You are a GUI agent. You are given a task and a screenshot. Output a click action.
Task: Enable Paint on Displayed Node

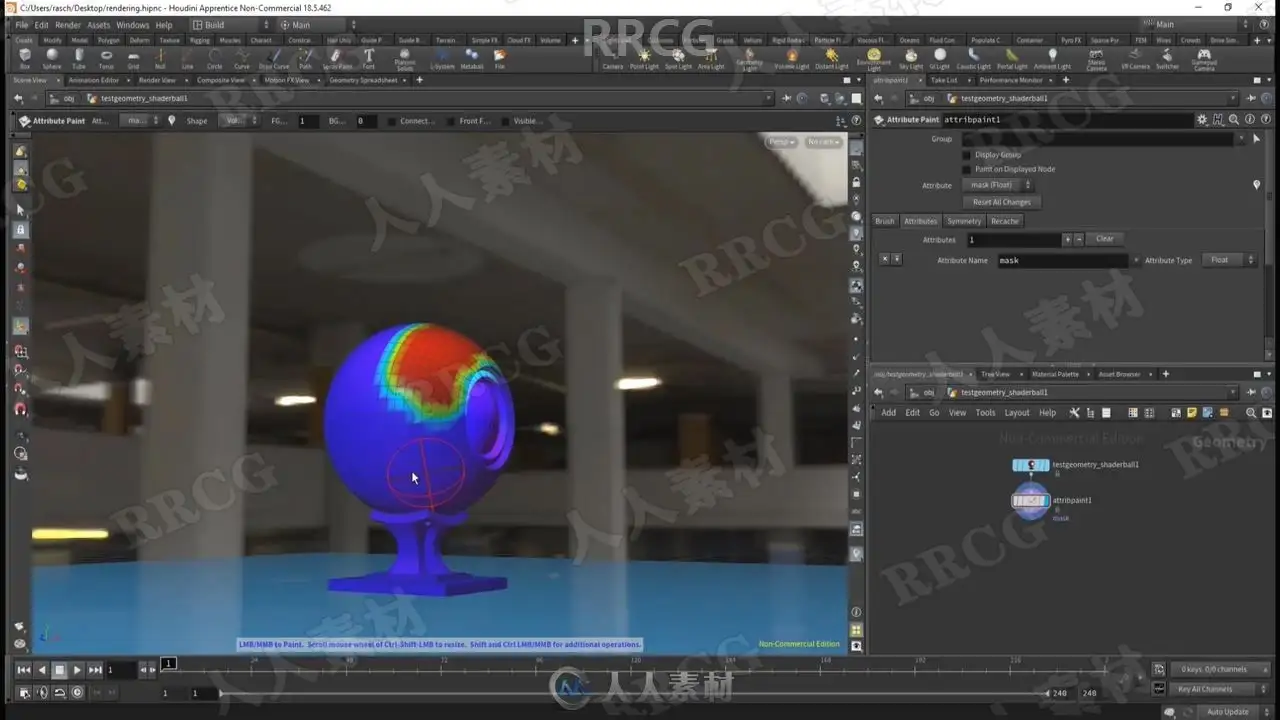(x=966, y=169)
